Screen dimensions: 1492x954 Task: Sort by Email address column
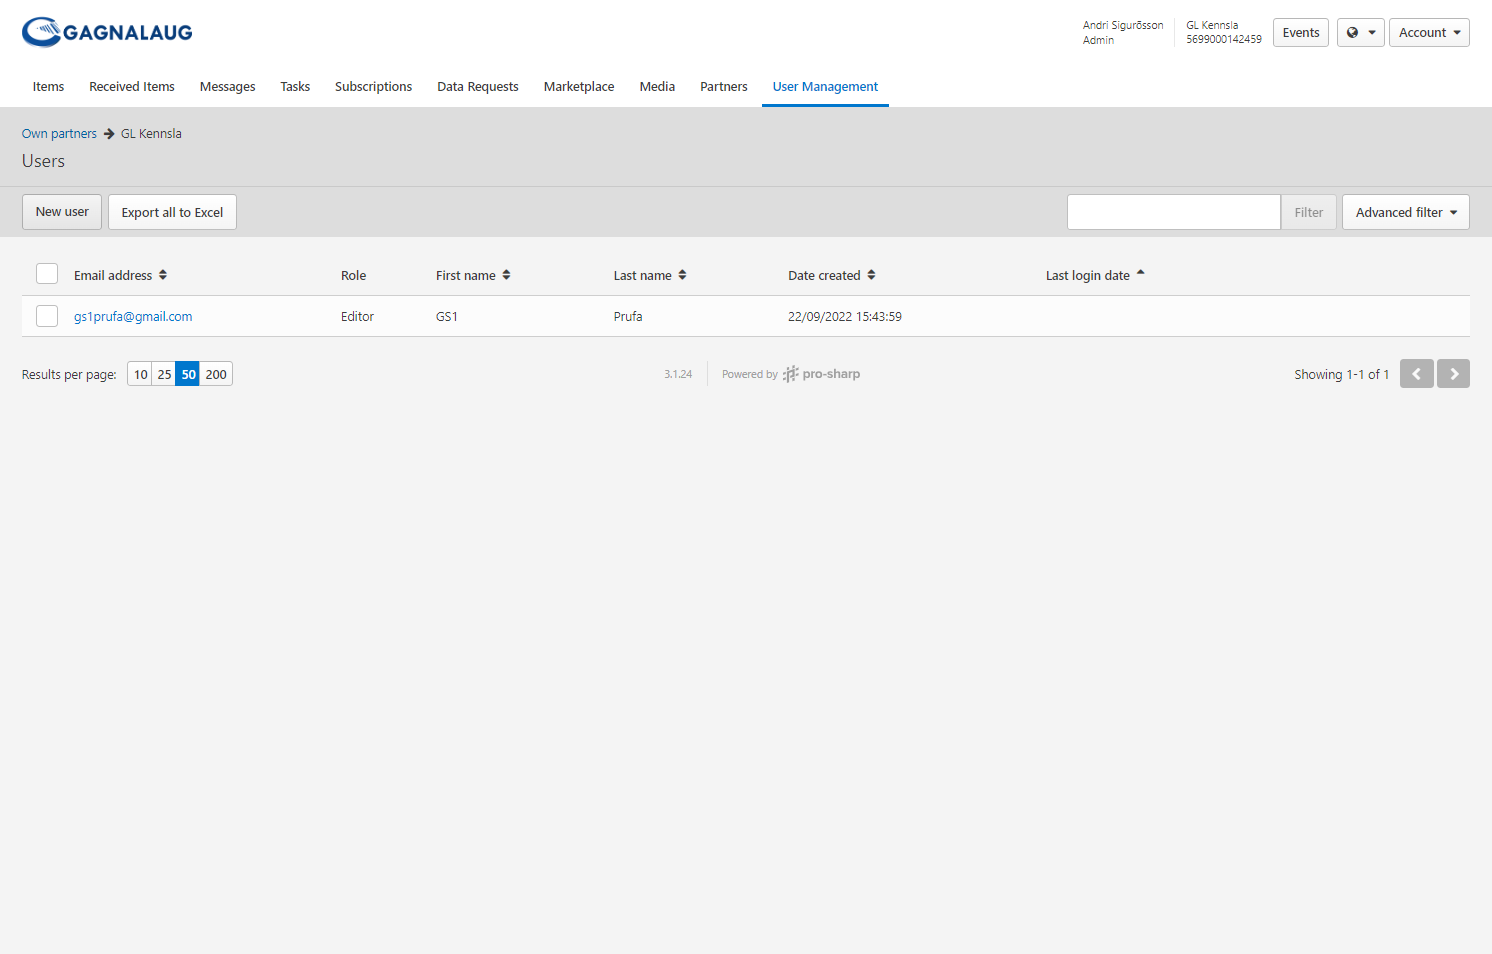pyautogui.click(x=120, y=275)
